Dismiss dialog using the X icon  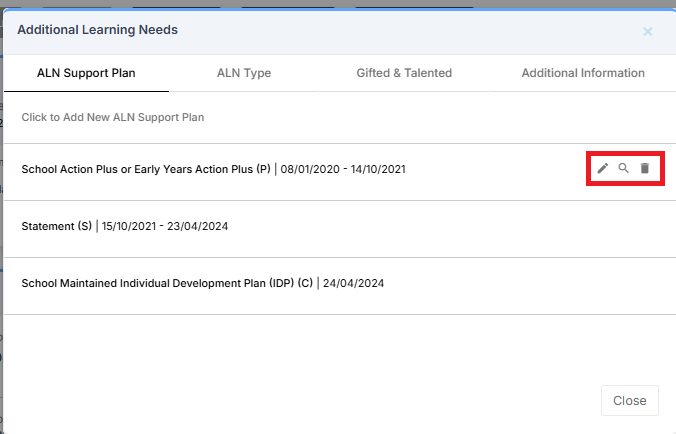647,31
